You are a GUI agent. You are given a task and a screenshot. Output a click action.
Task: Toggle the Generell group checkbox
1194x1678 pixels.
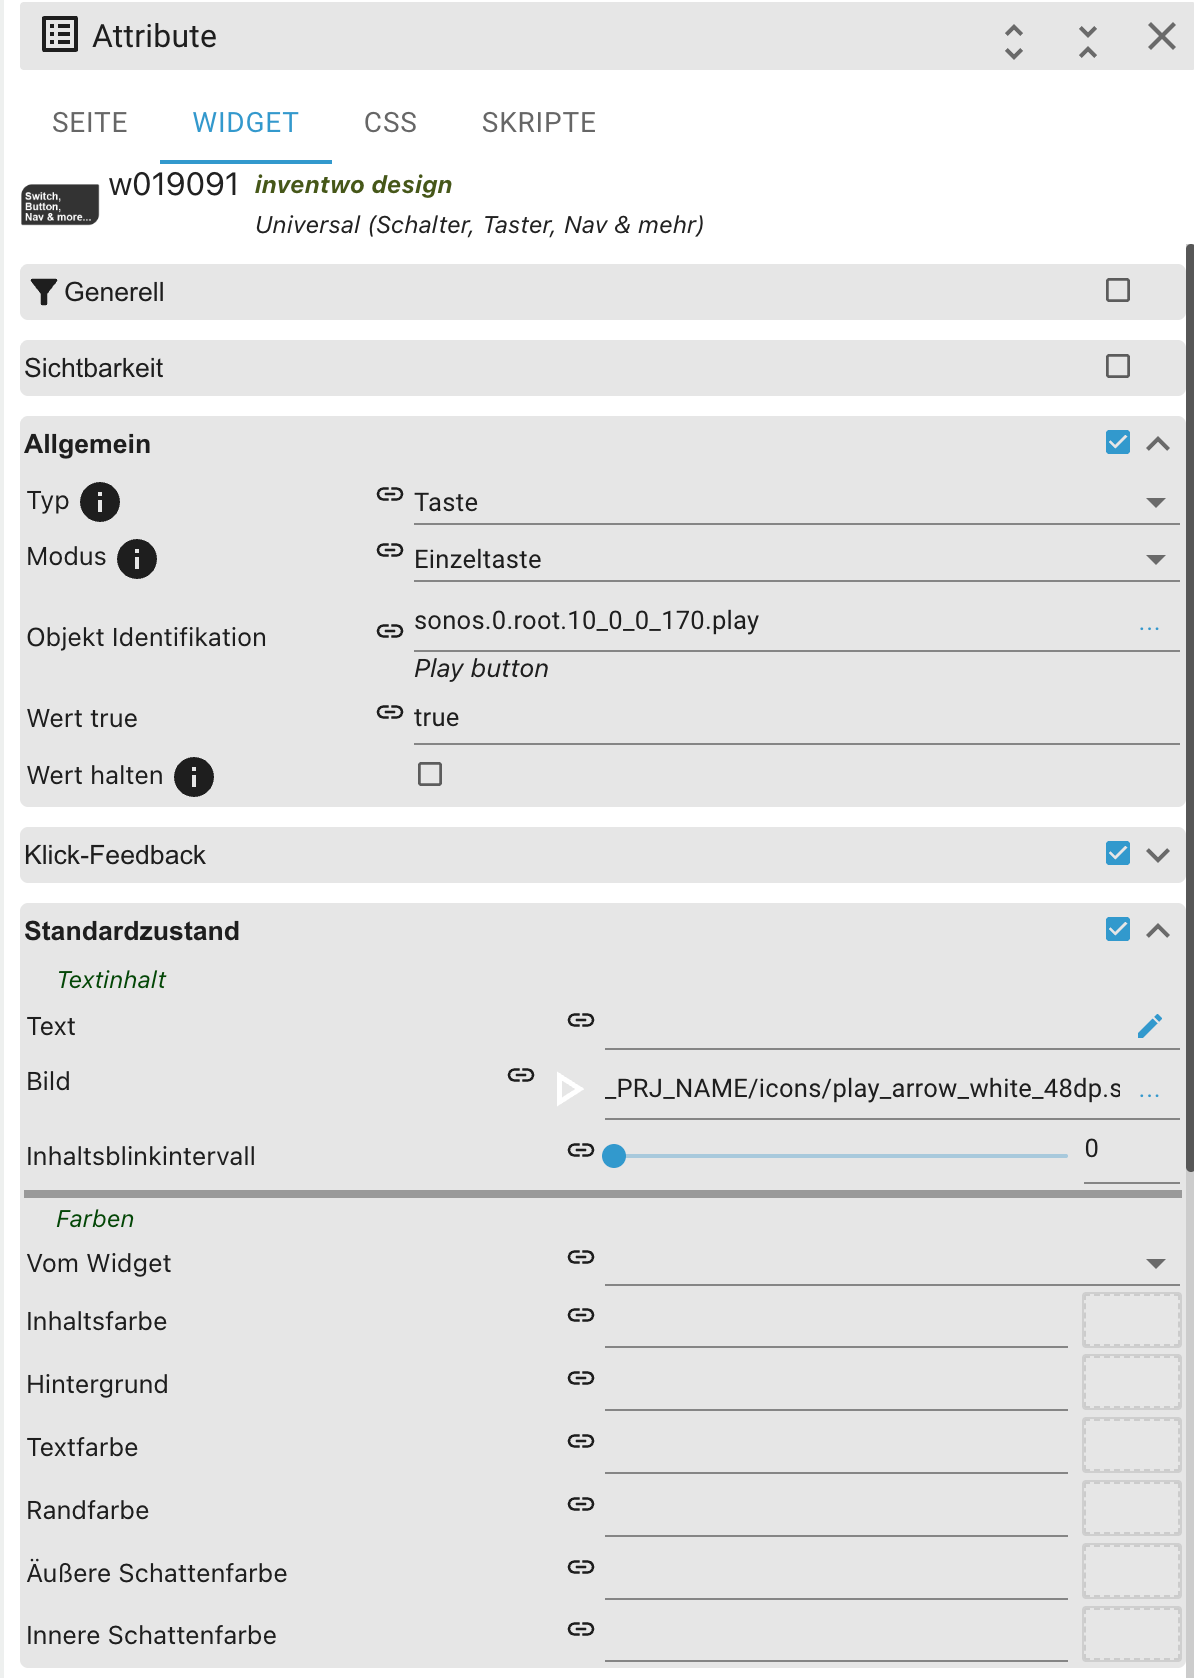[x=1118, y=291]
